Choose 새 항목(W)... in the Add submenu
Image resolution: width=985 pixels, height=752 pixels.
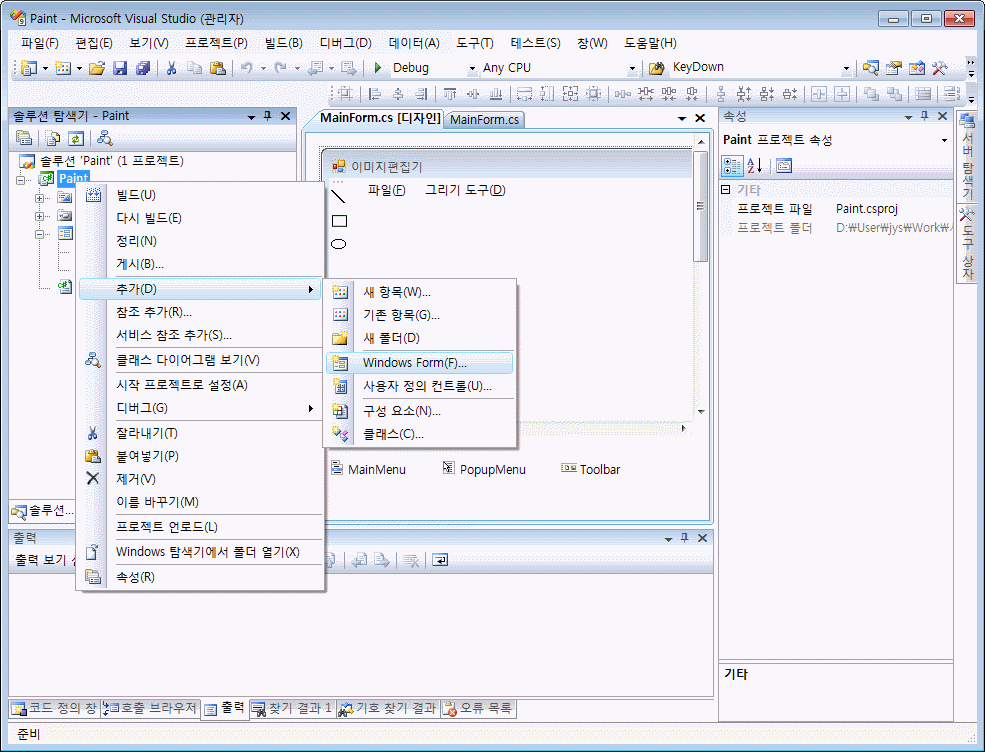click(420, 292)
